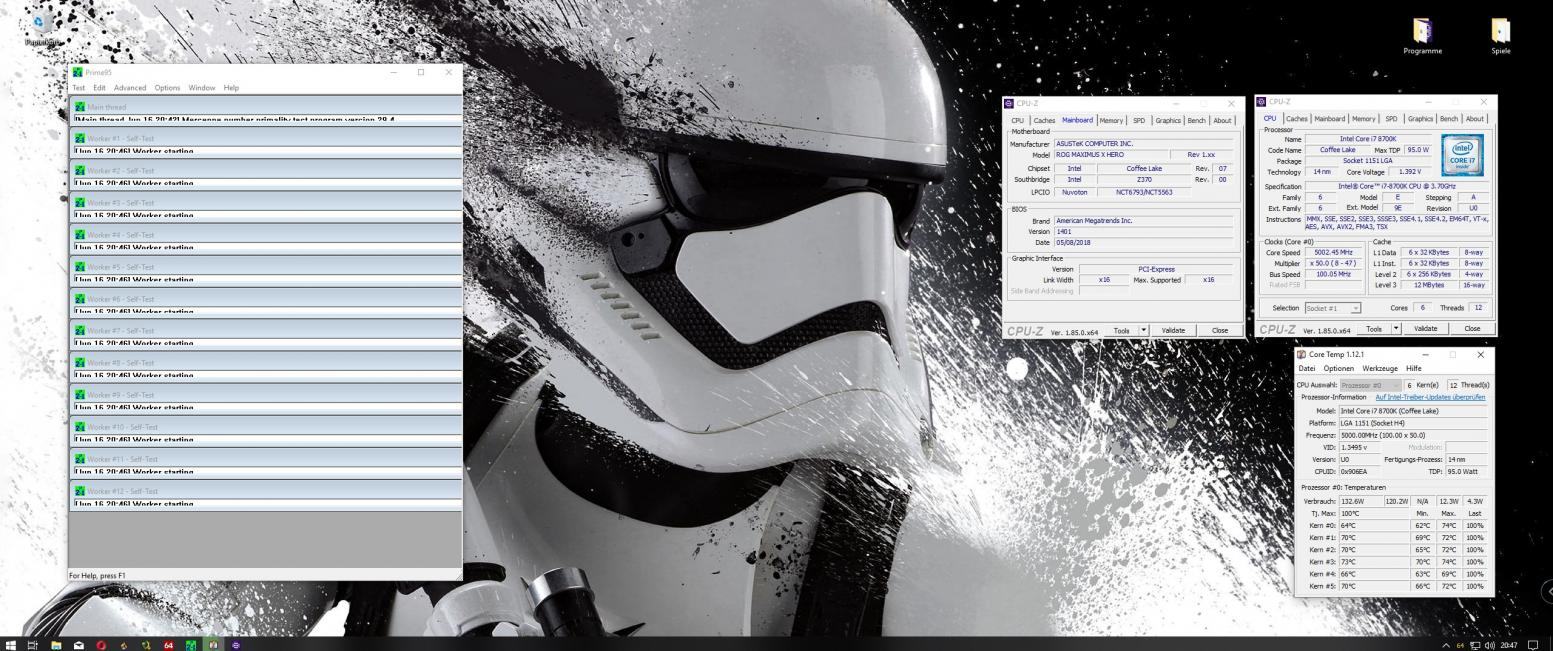Click the Worker #6 Self-Test window icon
The width and height of the screenshot is (1553, 651).
(x=80, y=299)
